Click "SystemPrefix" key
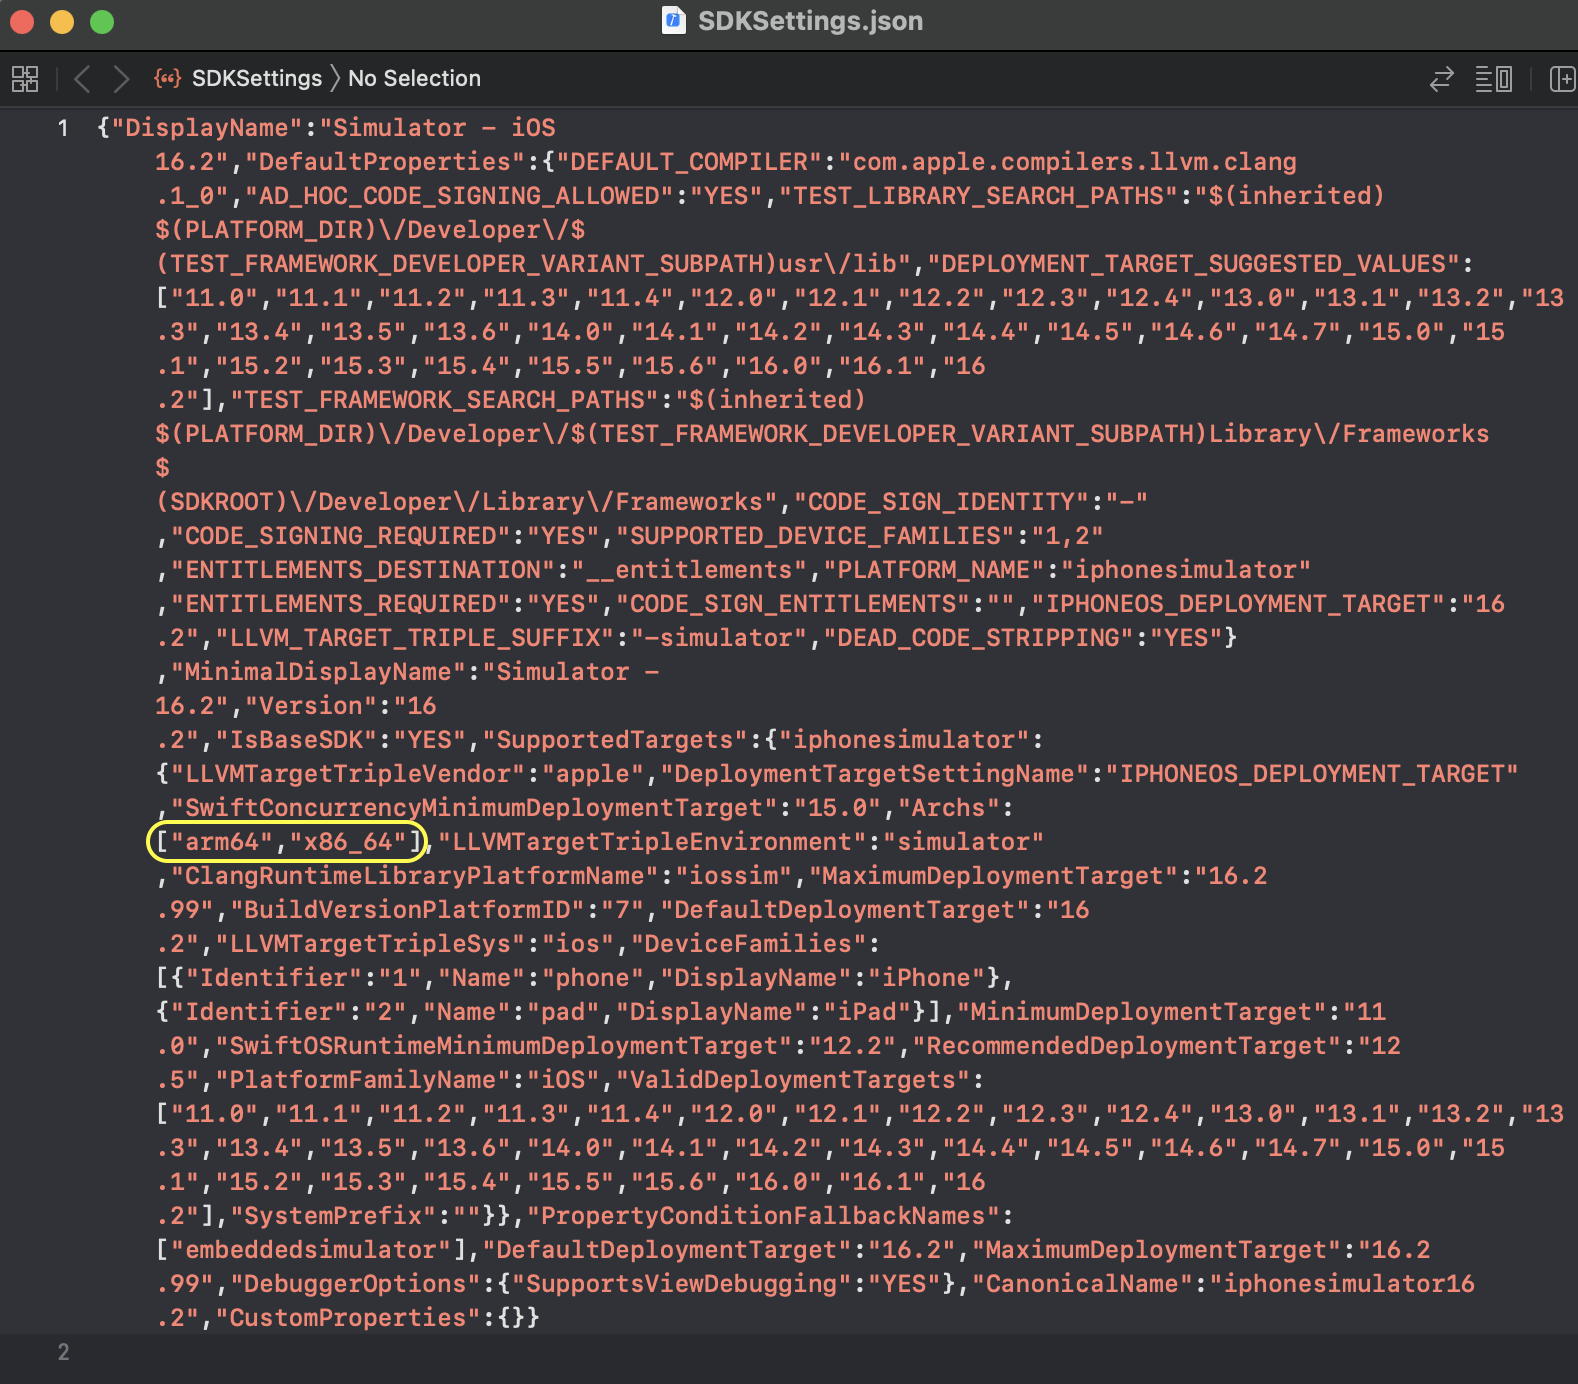1578x1384 pixels. click(334, 1216)
